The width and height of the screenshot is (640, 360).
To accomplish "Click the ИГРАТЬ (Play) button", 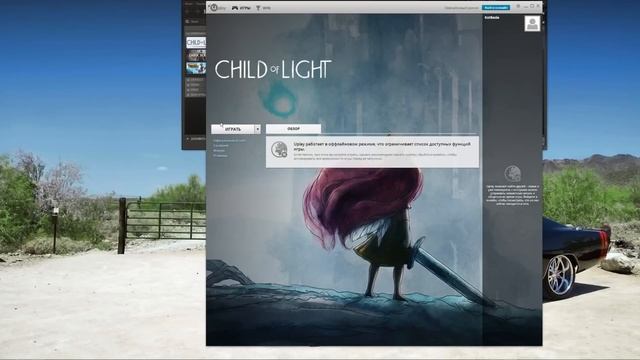I will (233, 129).
